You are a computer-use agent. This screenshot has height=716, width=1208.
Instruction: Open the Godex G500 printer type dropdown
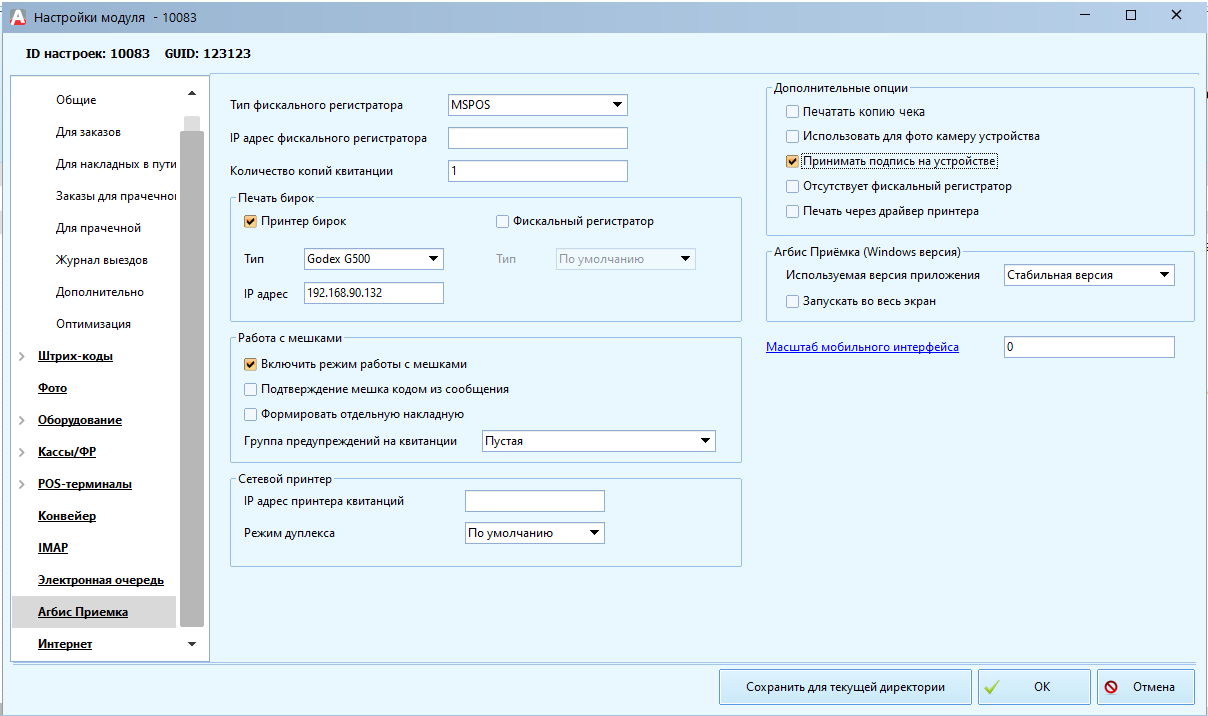373,259
